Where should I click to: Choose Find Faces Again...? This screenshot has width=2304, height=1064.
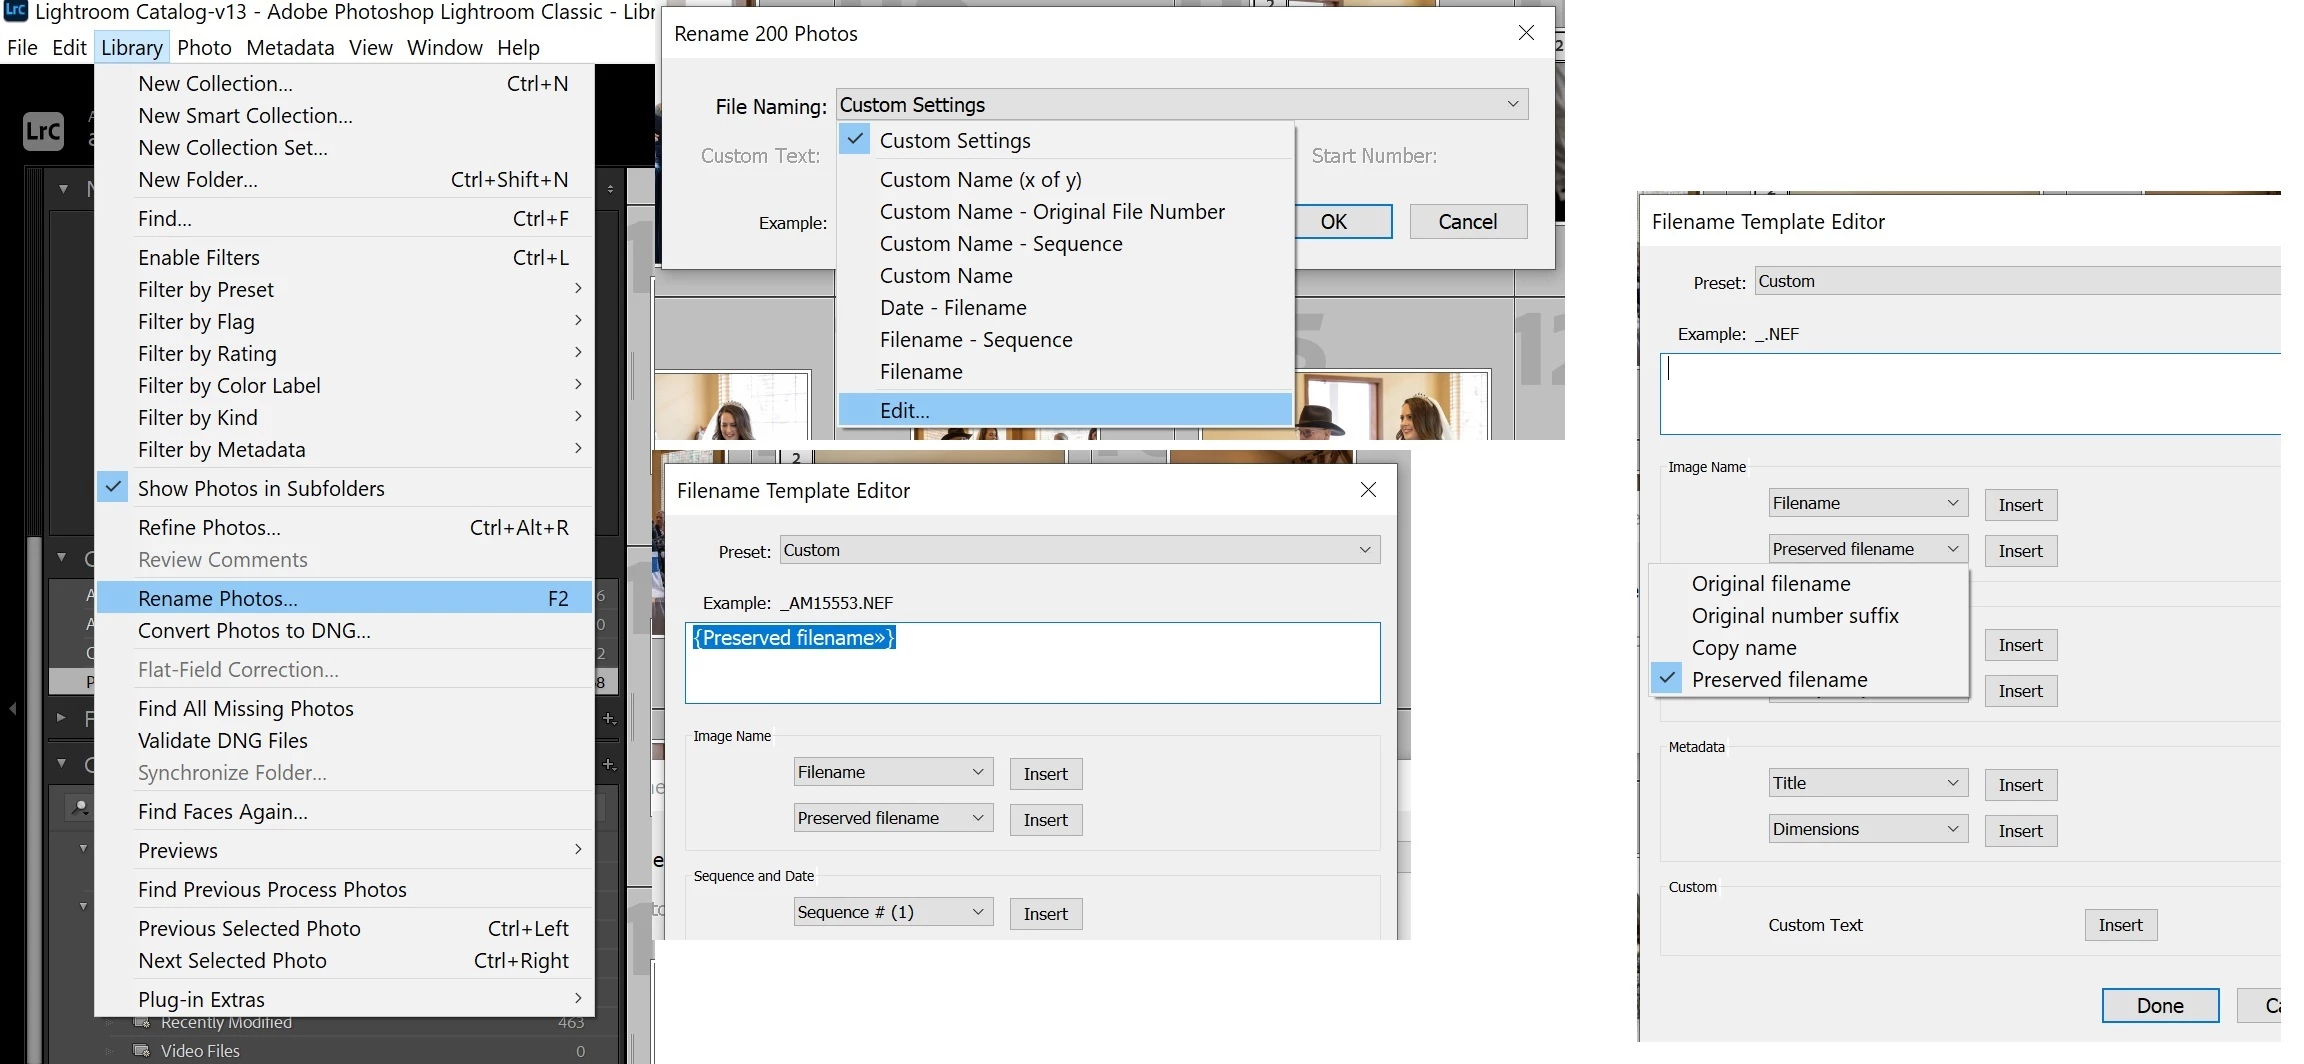344,812
